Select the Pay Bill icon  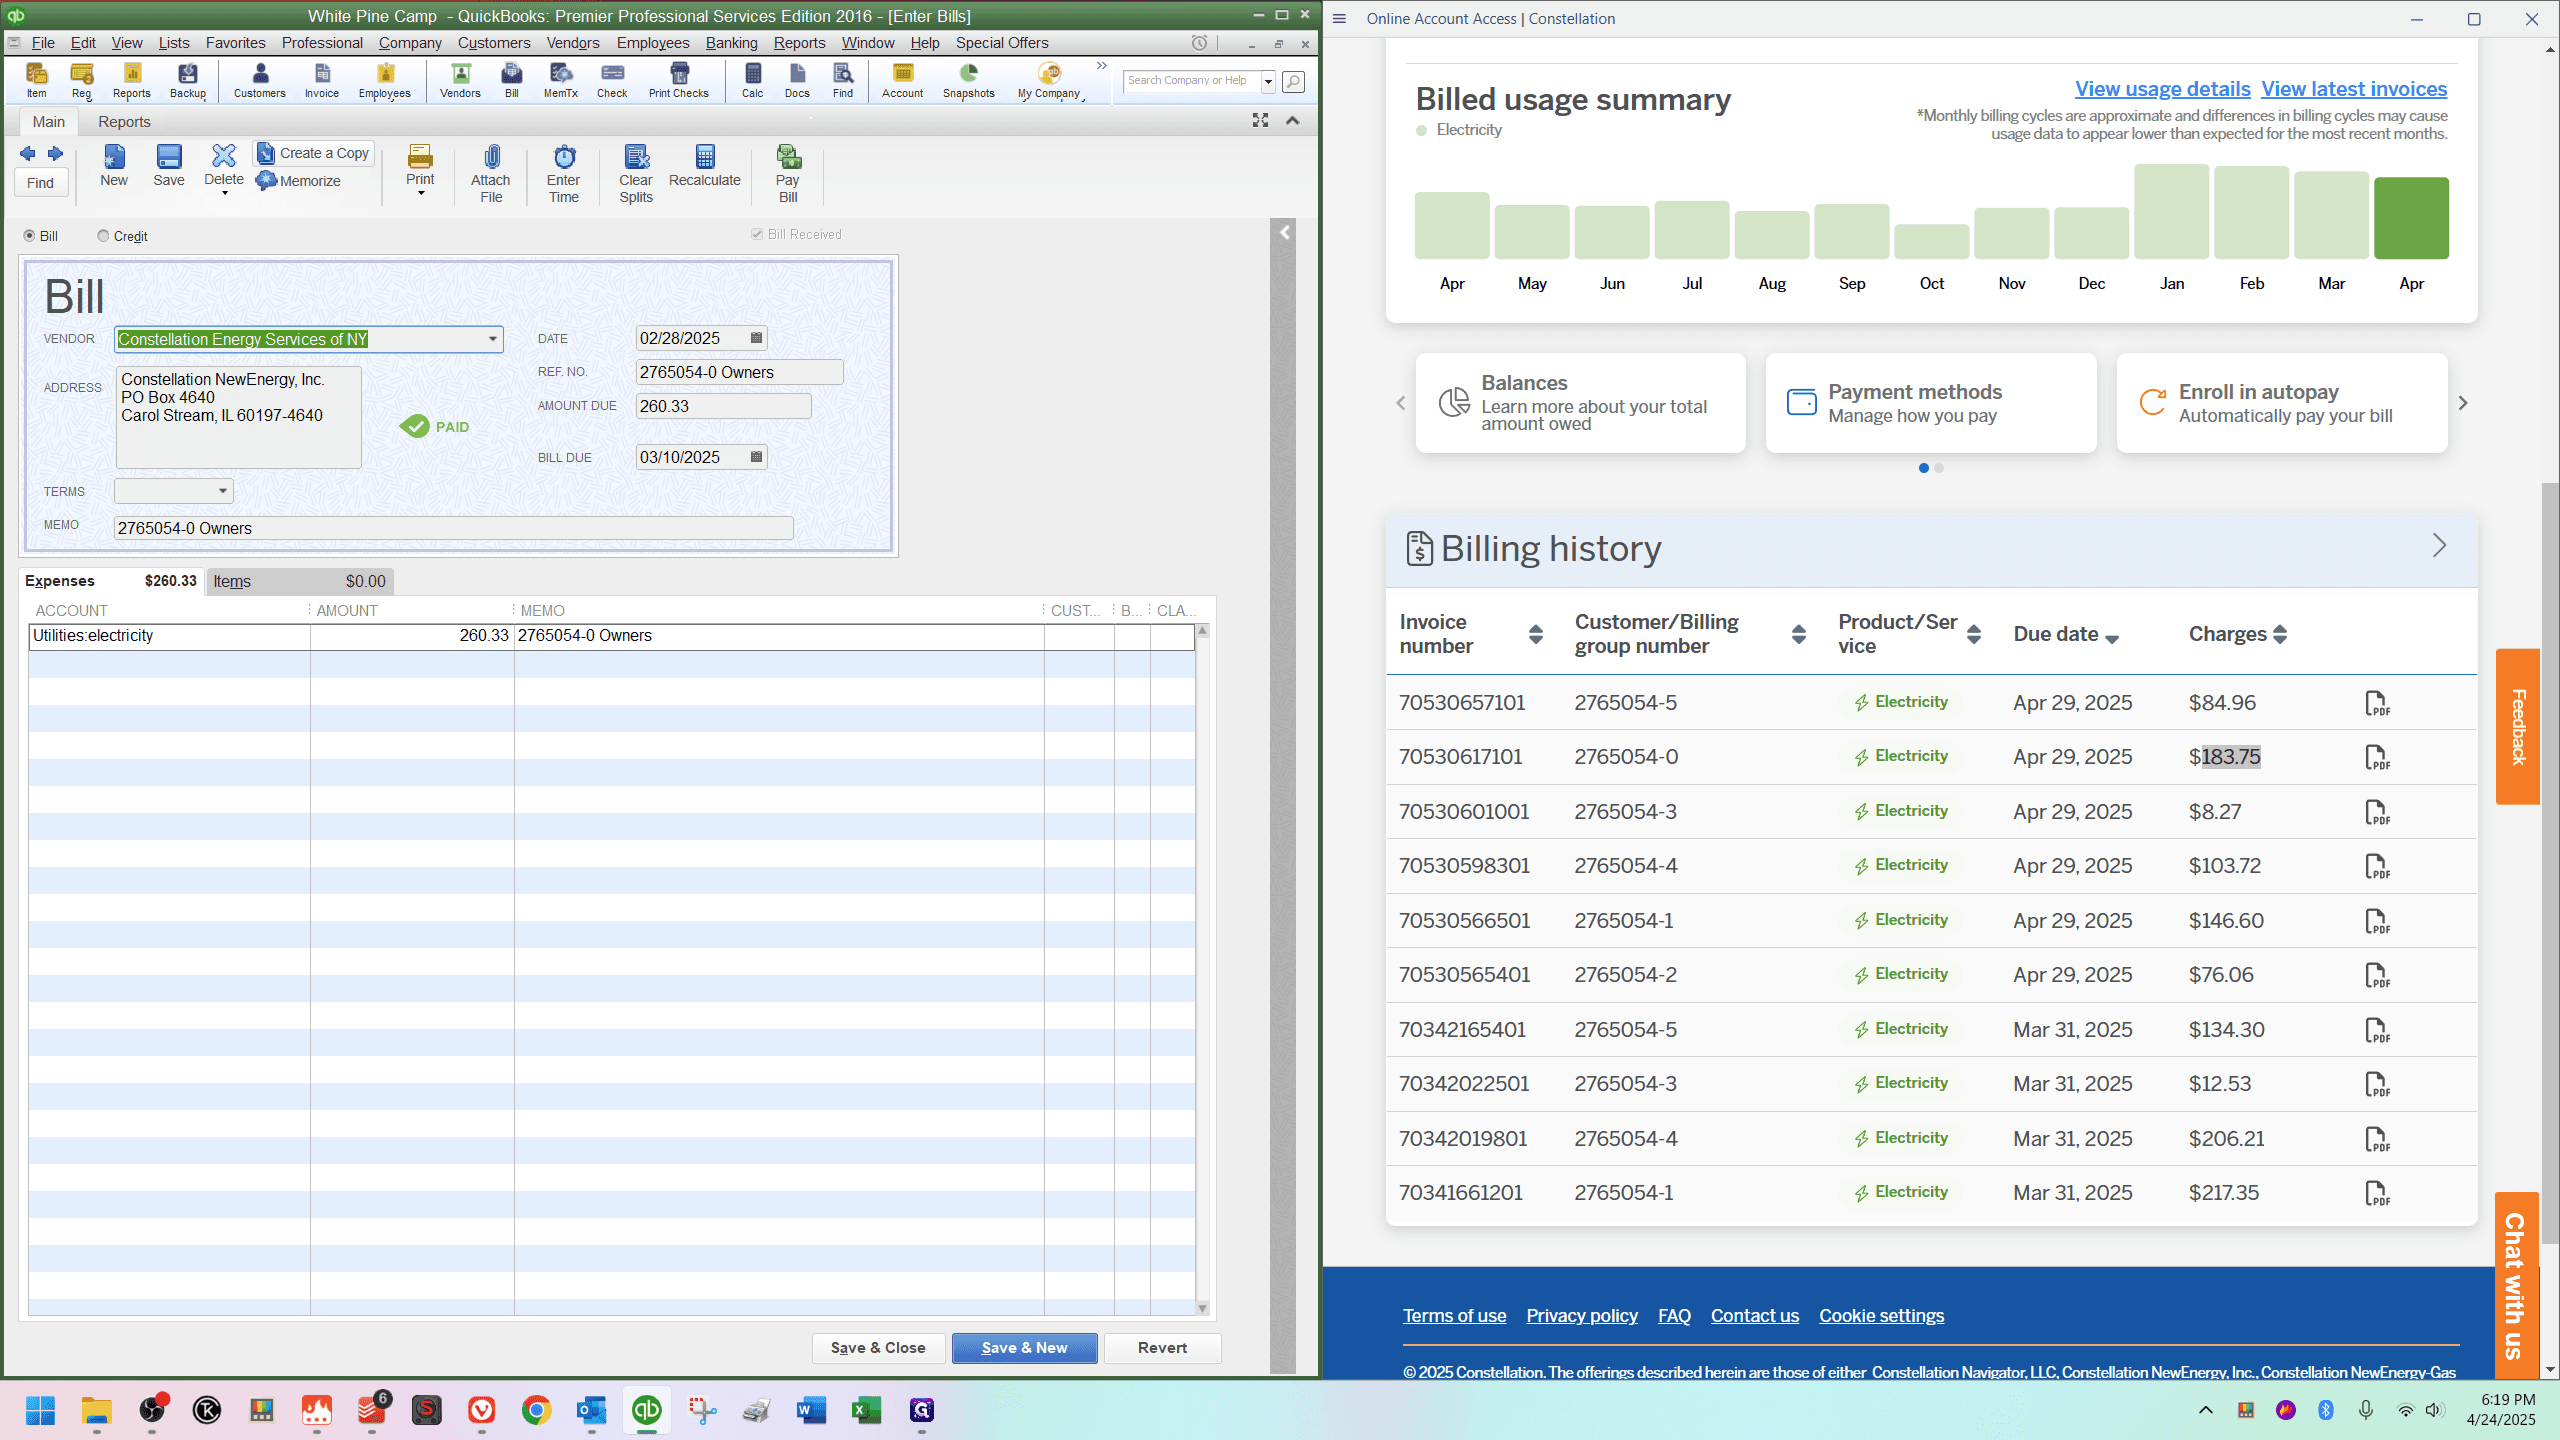point(788,173)
